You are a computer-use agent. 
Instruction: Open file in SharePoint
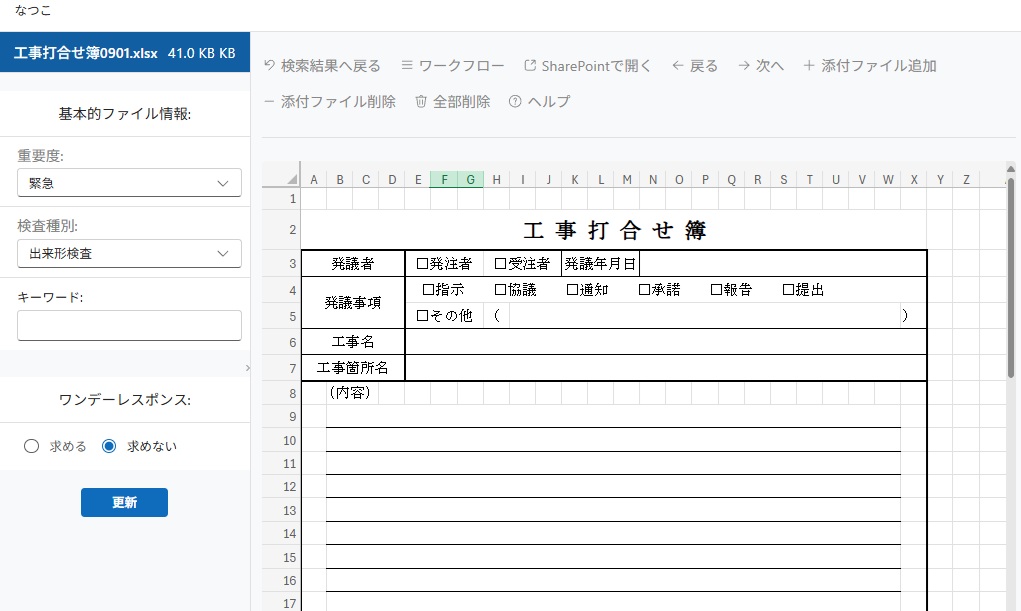[x=530, y=66]
